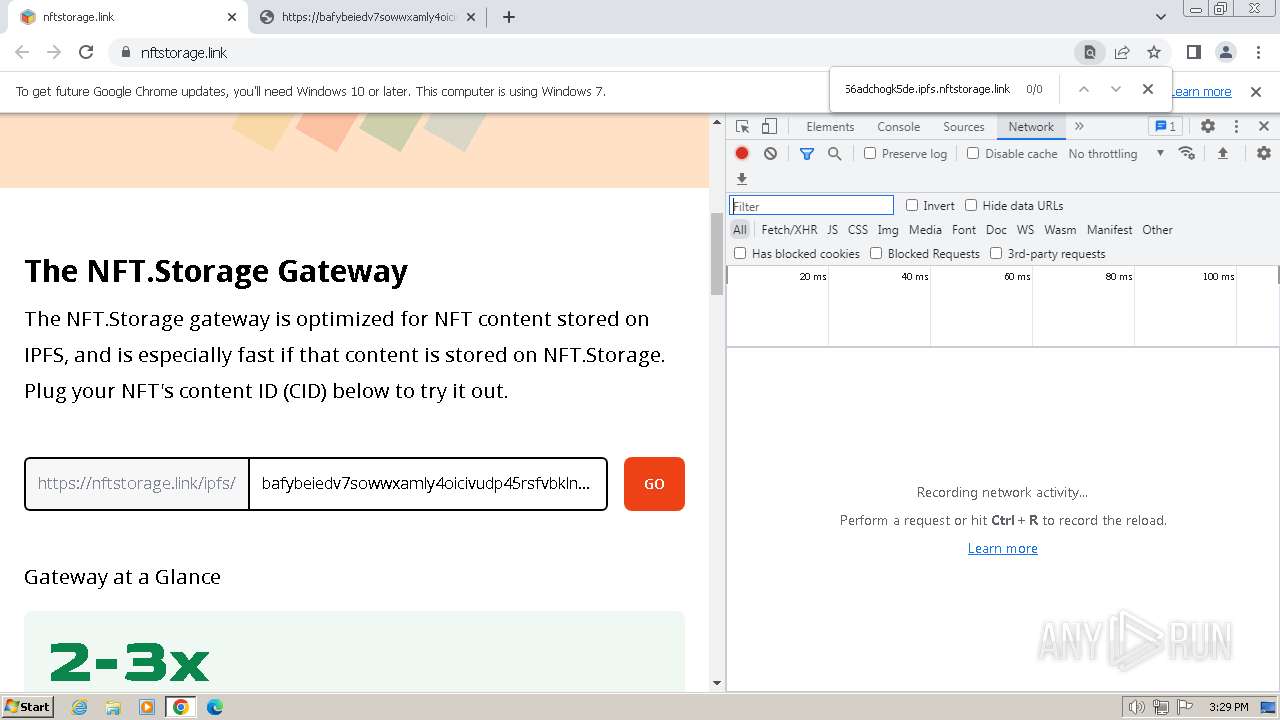1280x720 pixels.
Task: Go to next find-in-page result
Action: (x=1116, y=89)
